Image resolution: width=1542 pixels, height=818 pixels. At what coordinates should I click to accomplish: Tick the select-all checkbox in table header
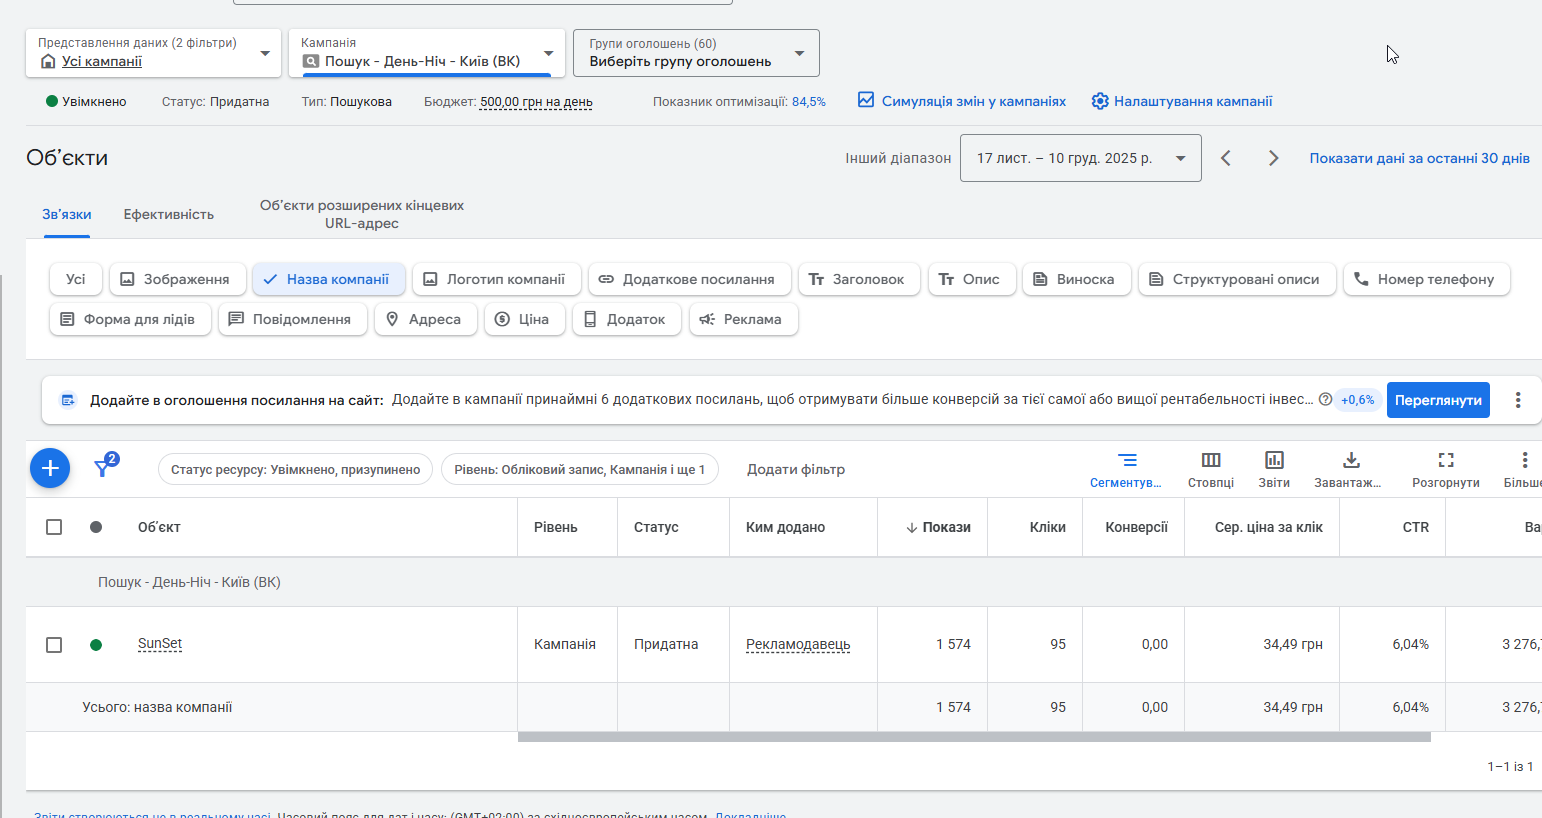pos(54,527)
